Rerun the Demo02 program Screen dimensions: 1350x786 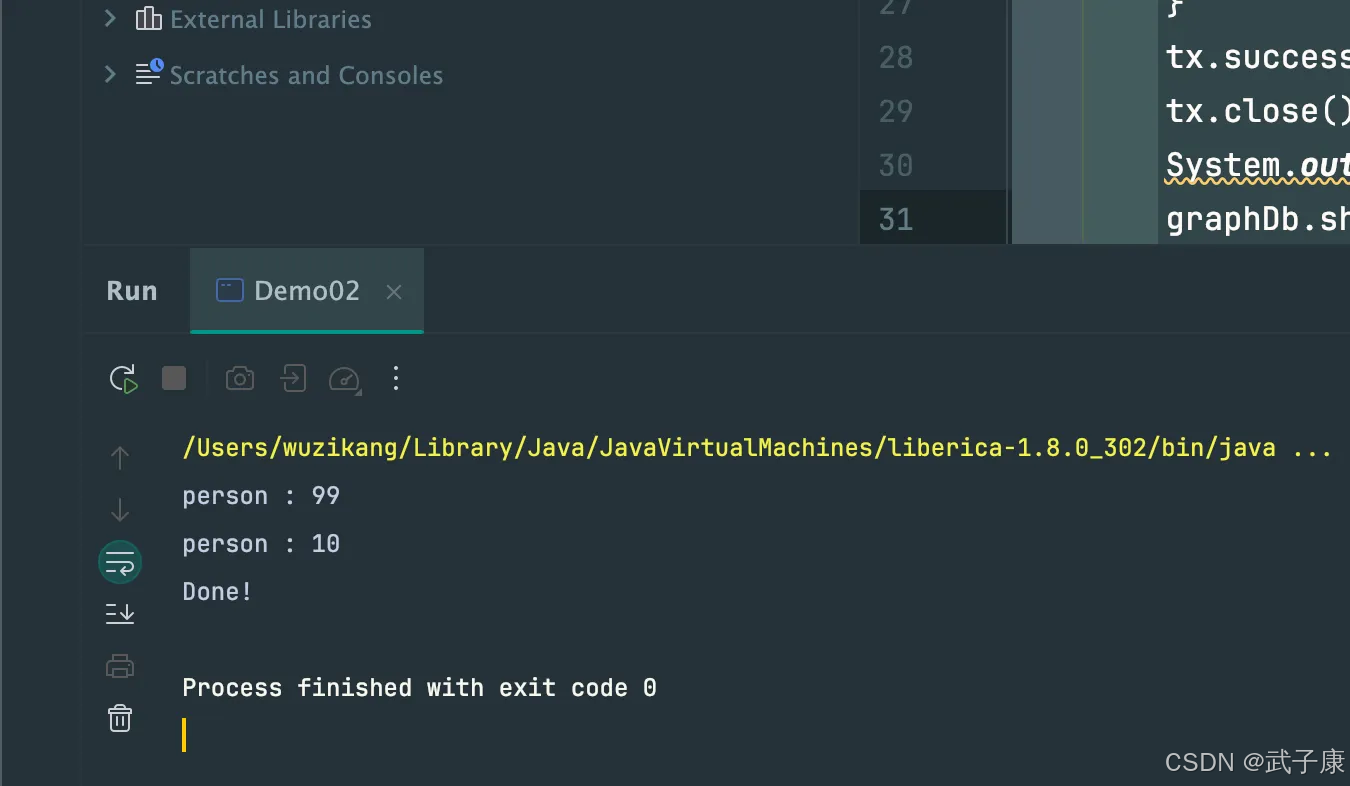pyautogui.click(x=123, y=379)
